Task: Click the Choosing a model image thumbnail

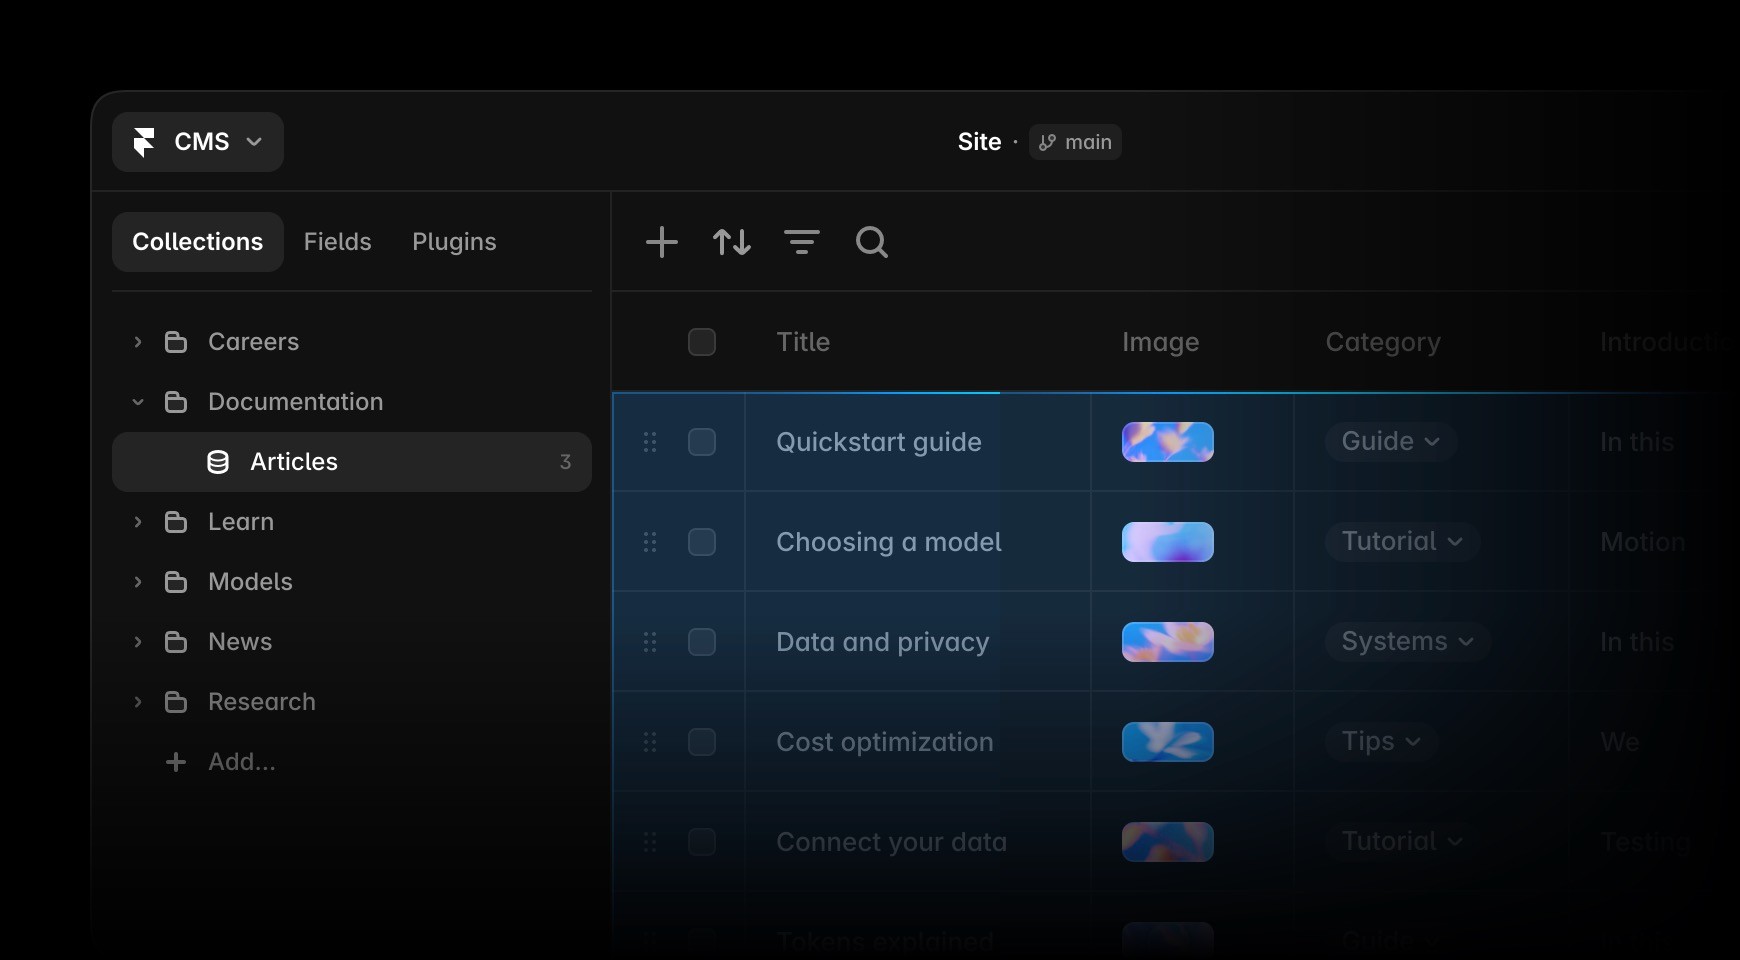Action: [x=1168, y=542]
